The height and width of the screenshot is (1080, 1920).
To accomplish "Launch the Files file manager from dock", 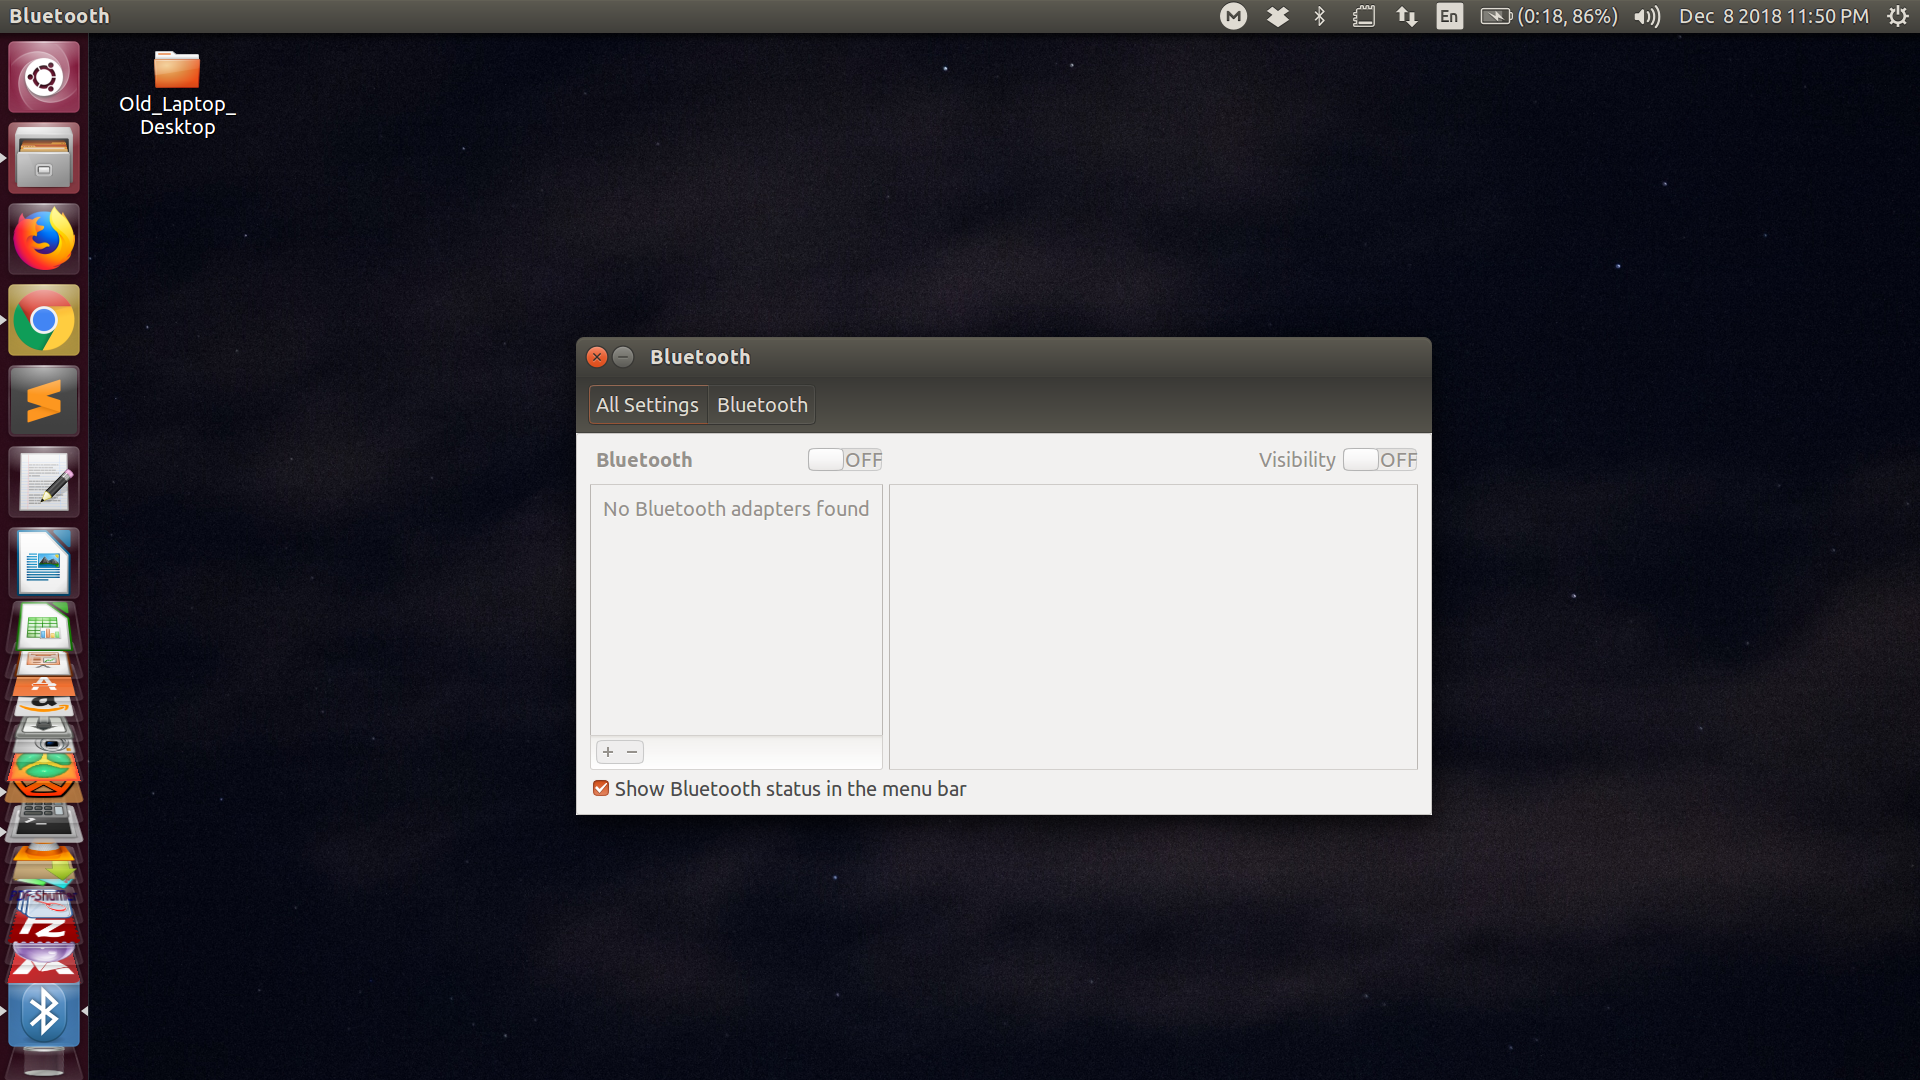I will (44, 158).
